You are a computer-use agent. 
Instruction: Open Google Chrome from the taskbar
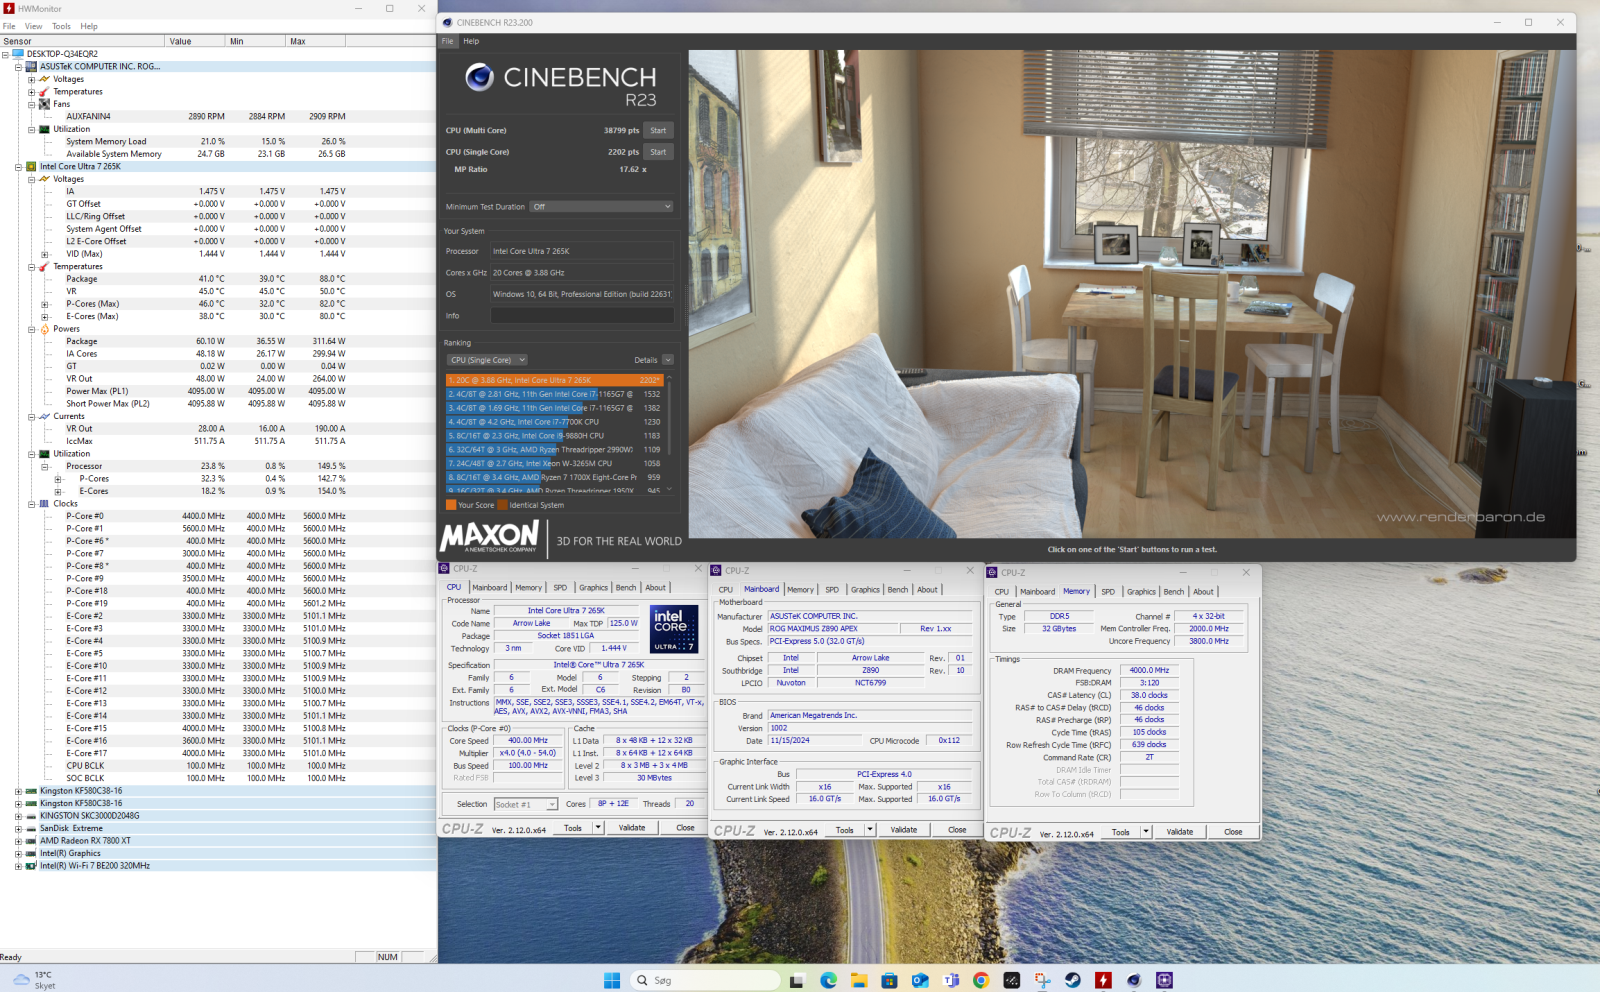[x=981, y=980]
